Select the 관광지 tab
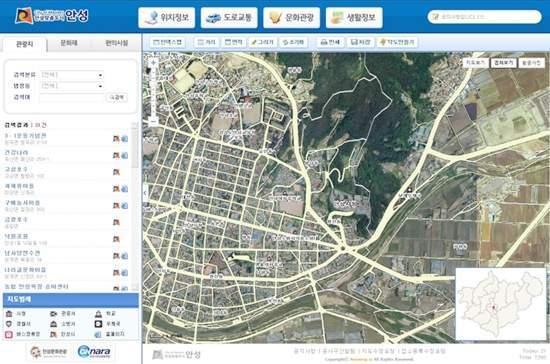550x364 pixels. click(x=25, y=44)
